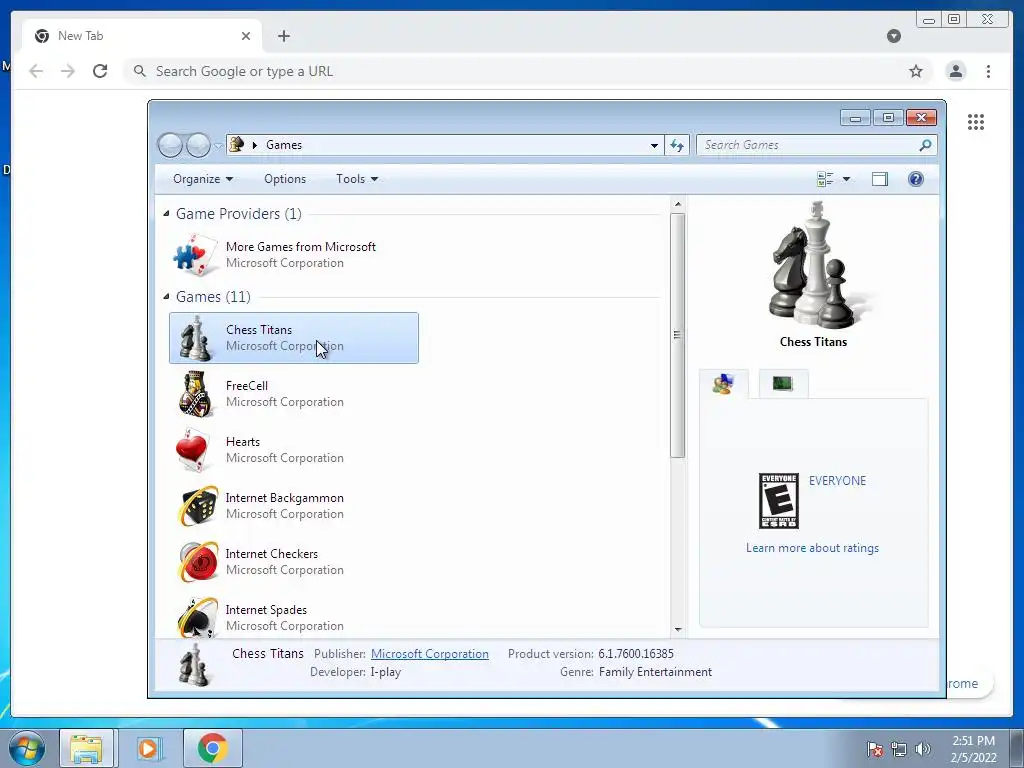Open Action Center flag tray icon
The height and width of the screenshot is (768, 1024).
point(874,749)
